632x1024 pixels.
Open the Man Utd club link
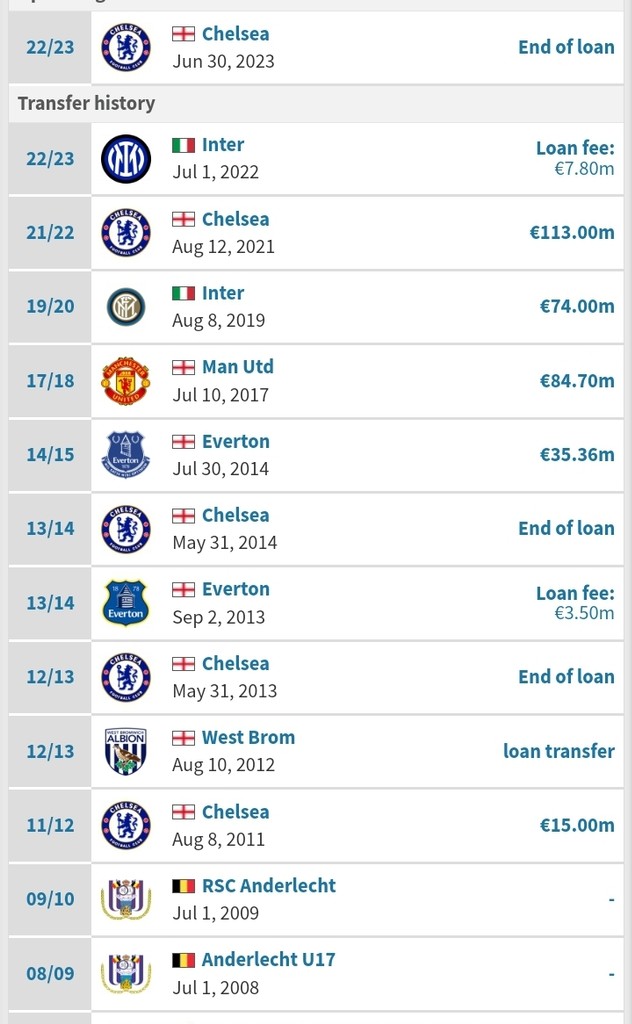(238, 367)
